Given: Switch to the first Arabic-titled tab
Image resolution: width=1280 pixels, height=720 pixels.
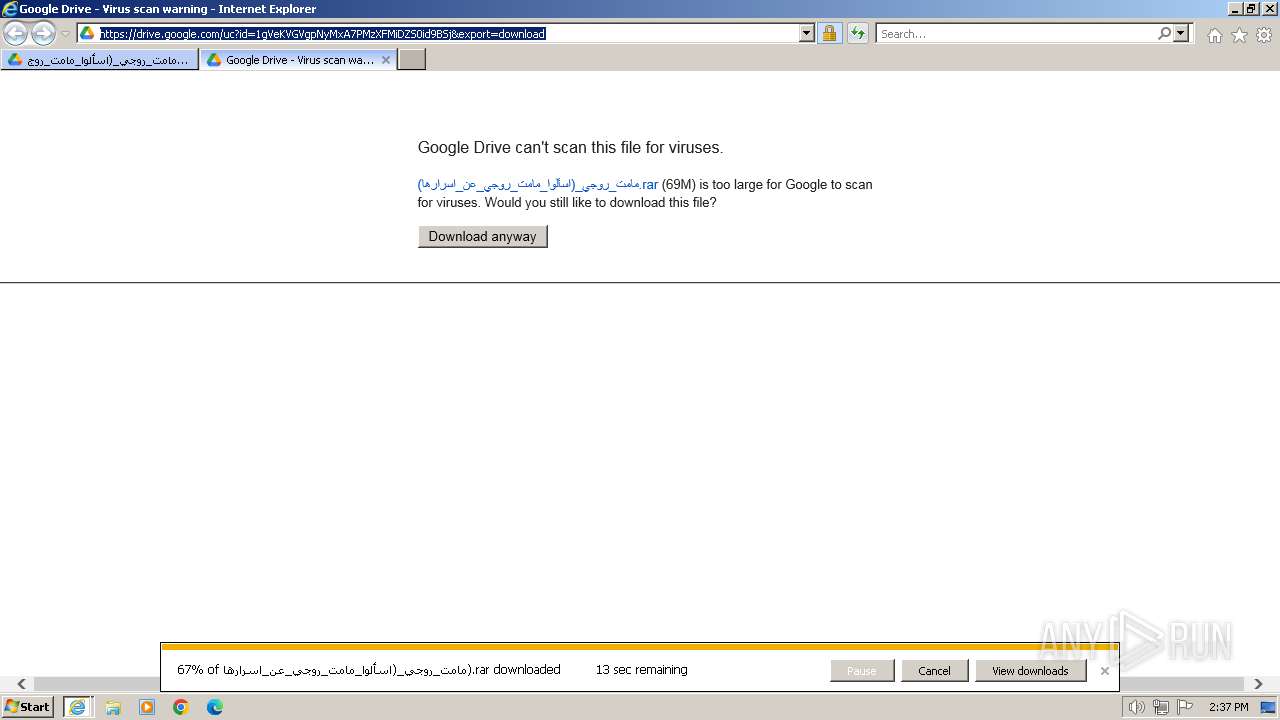Looking at the screenshot, I should tap(99, 60).
